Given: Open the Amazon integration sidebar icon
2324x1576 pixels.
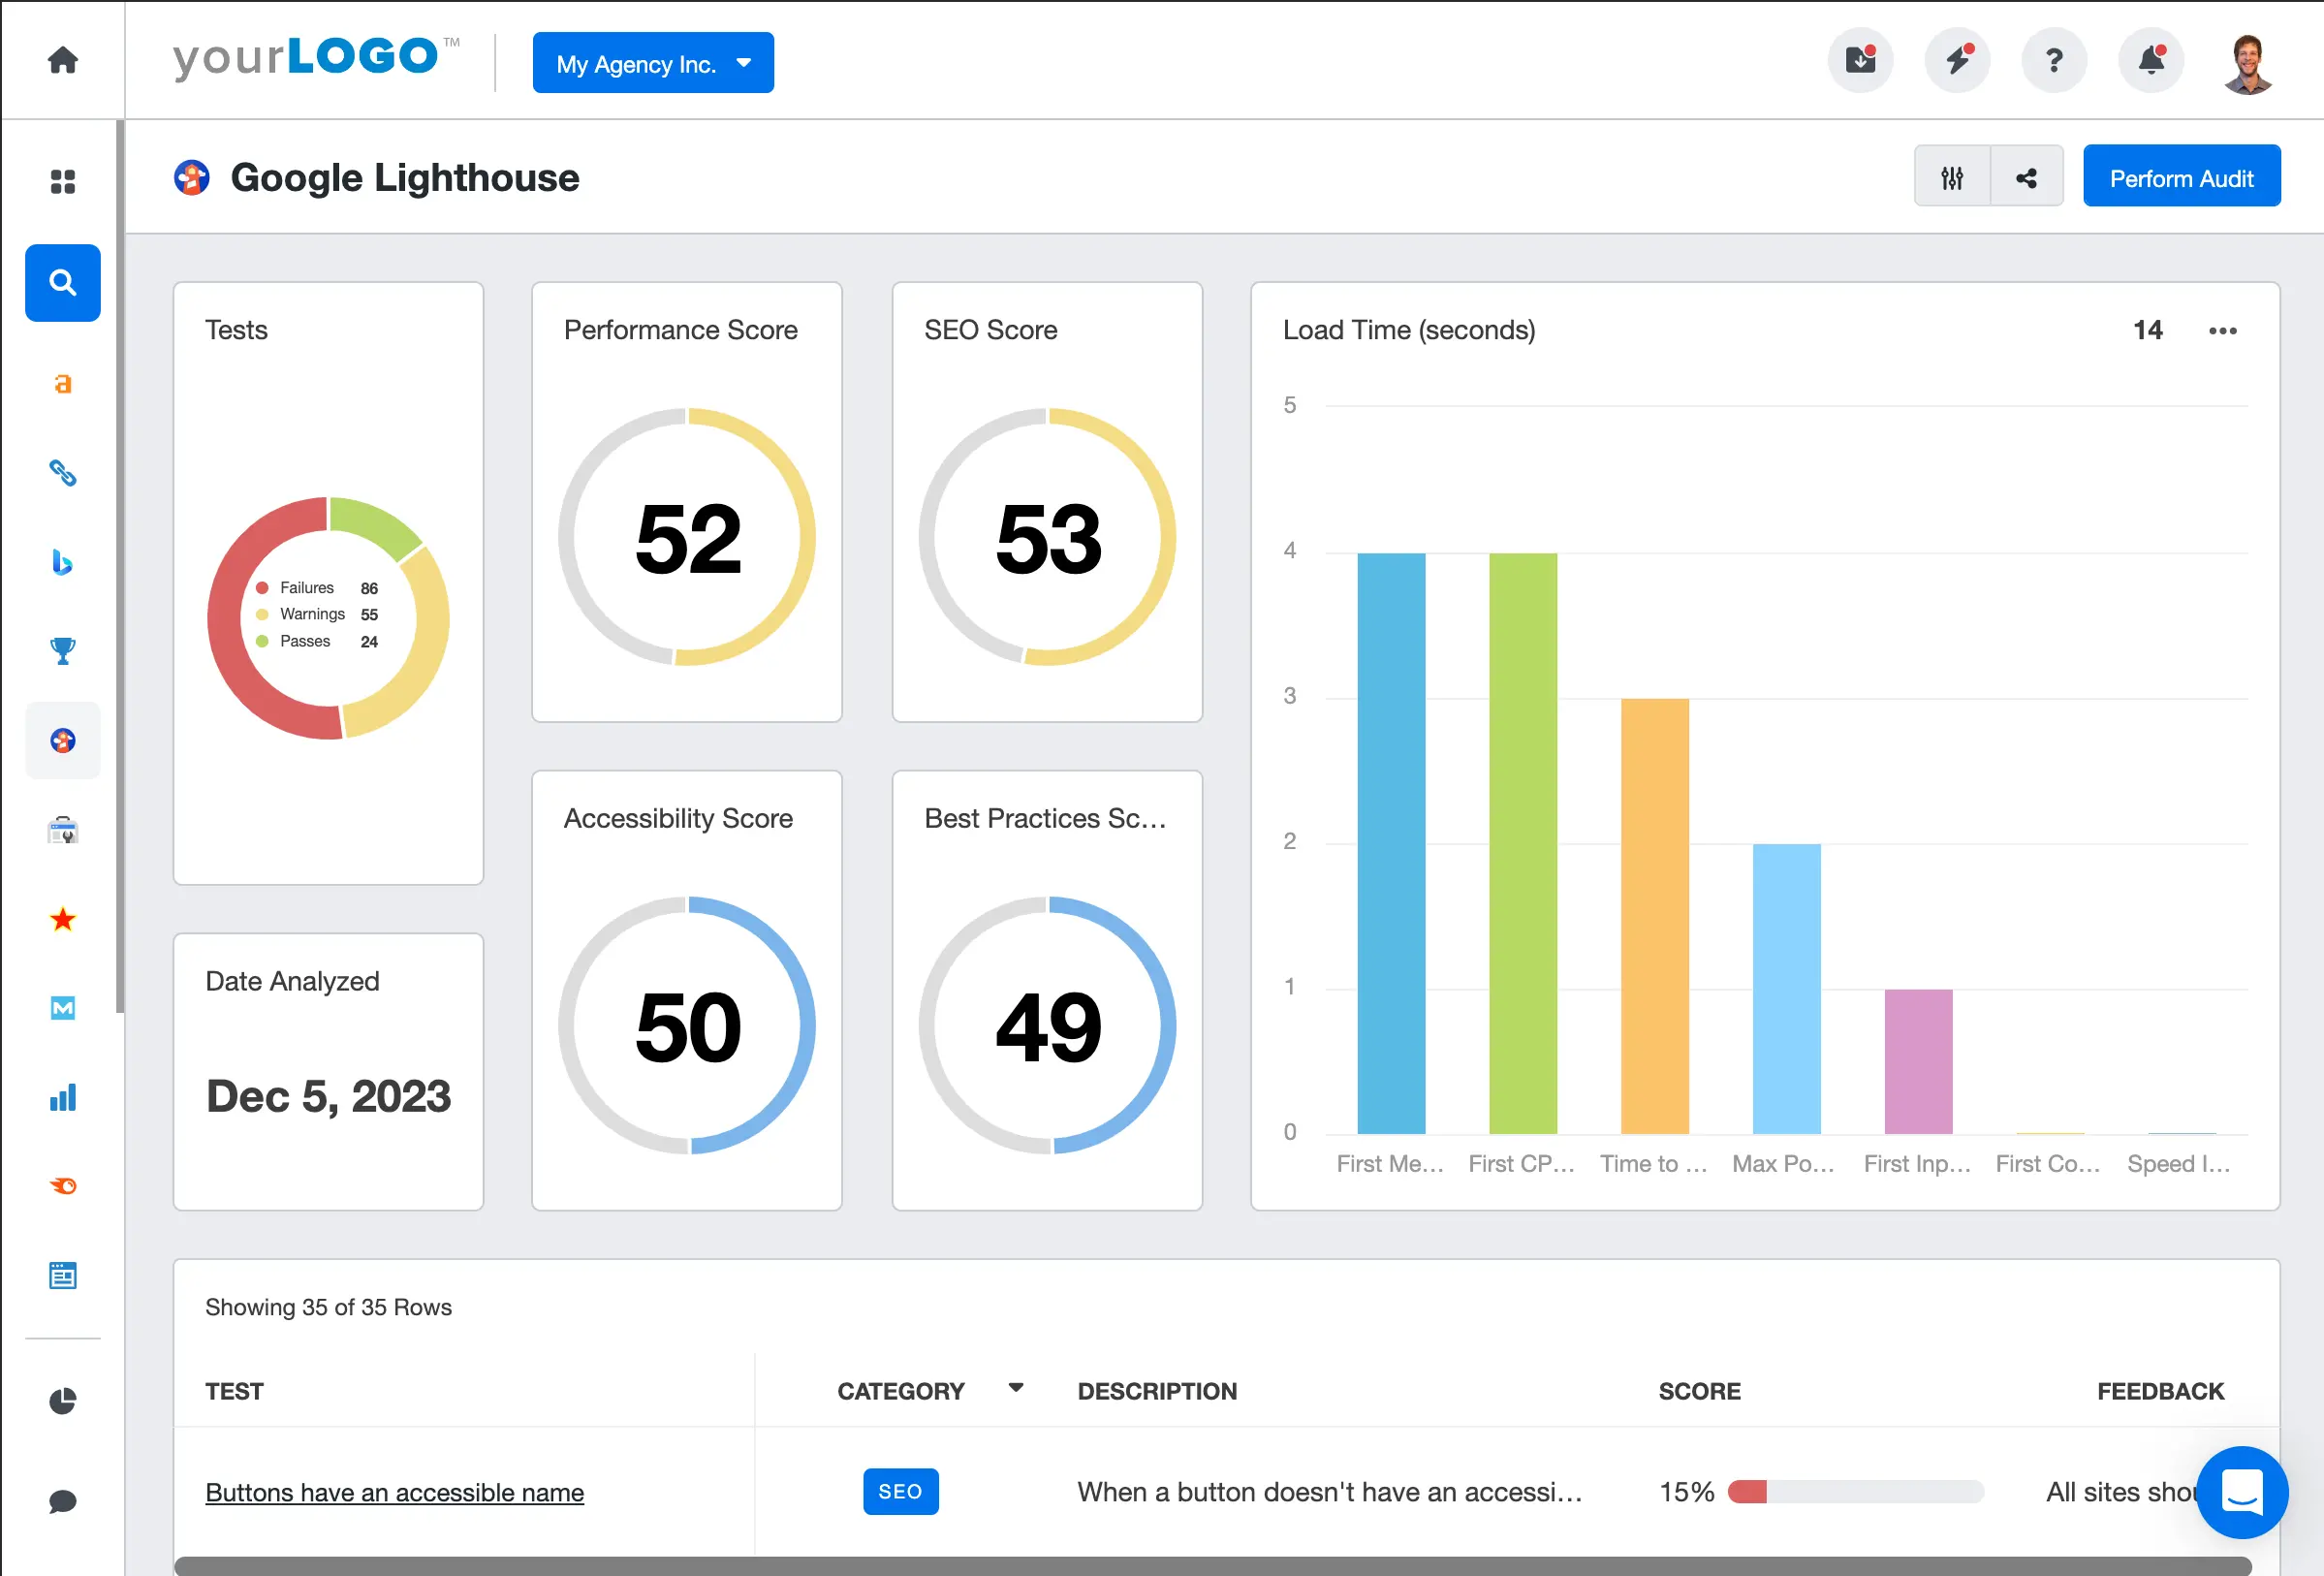Looking at the screenshot, I should [x=62, y=384].
